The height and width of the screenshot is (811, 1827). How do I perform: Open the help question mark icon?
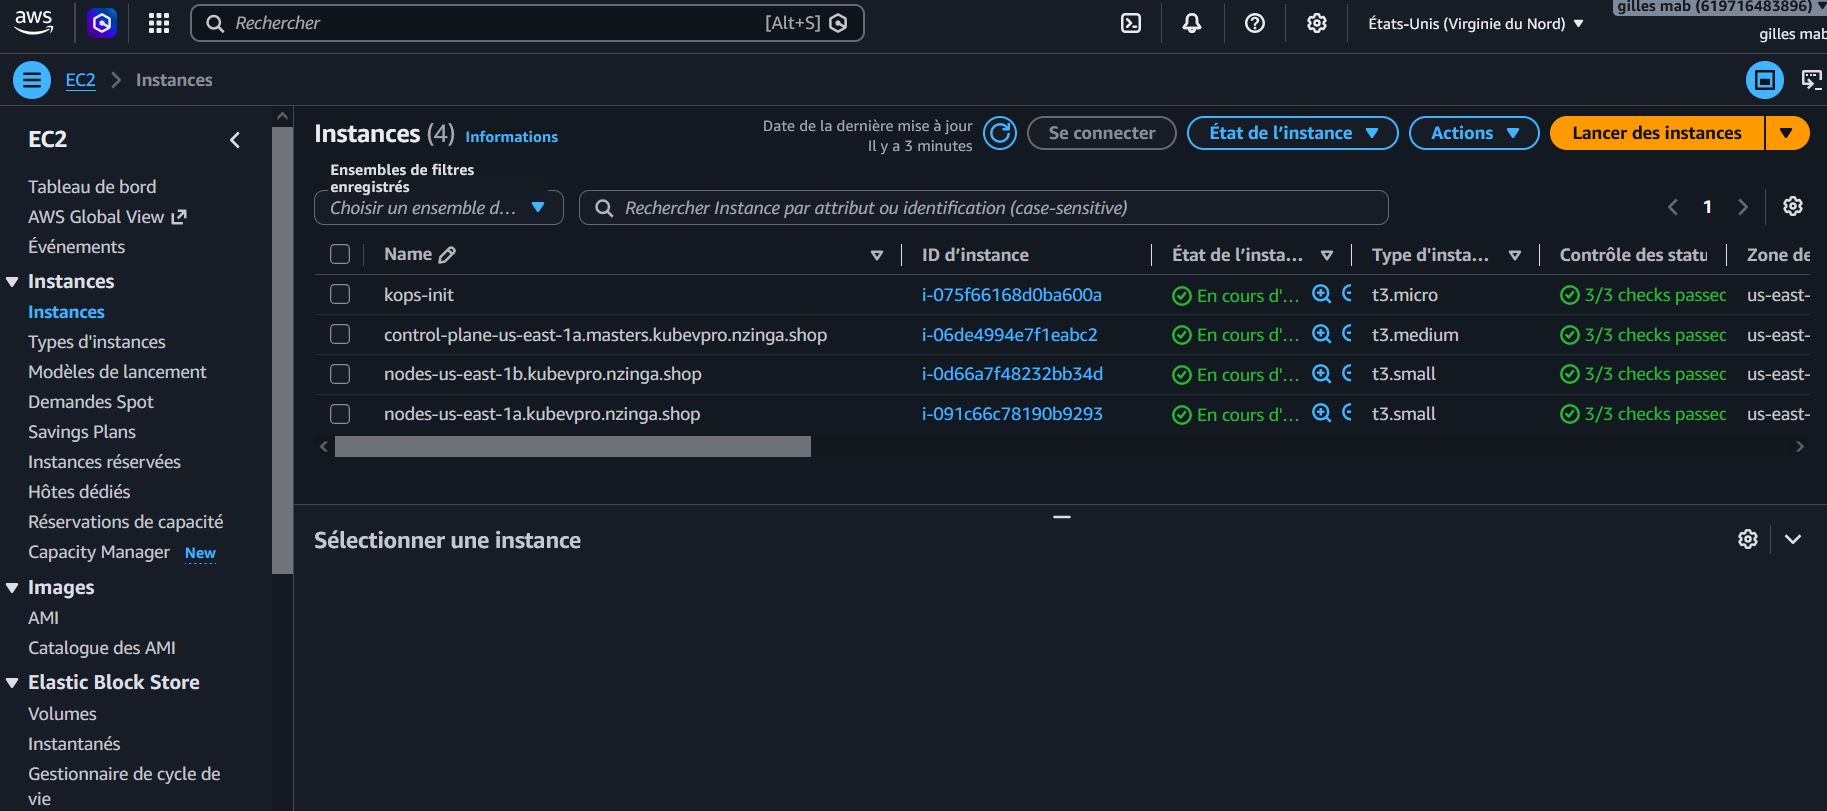1255,23
